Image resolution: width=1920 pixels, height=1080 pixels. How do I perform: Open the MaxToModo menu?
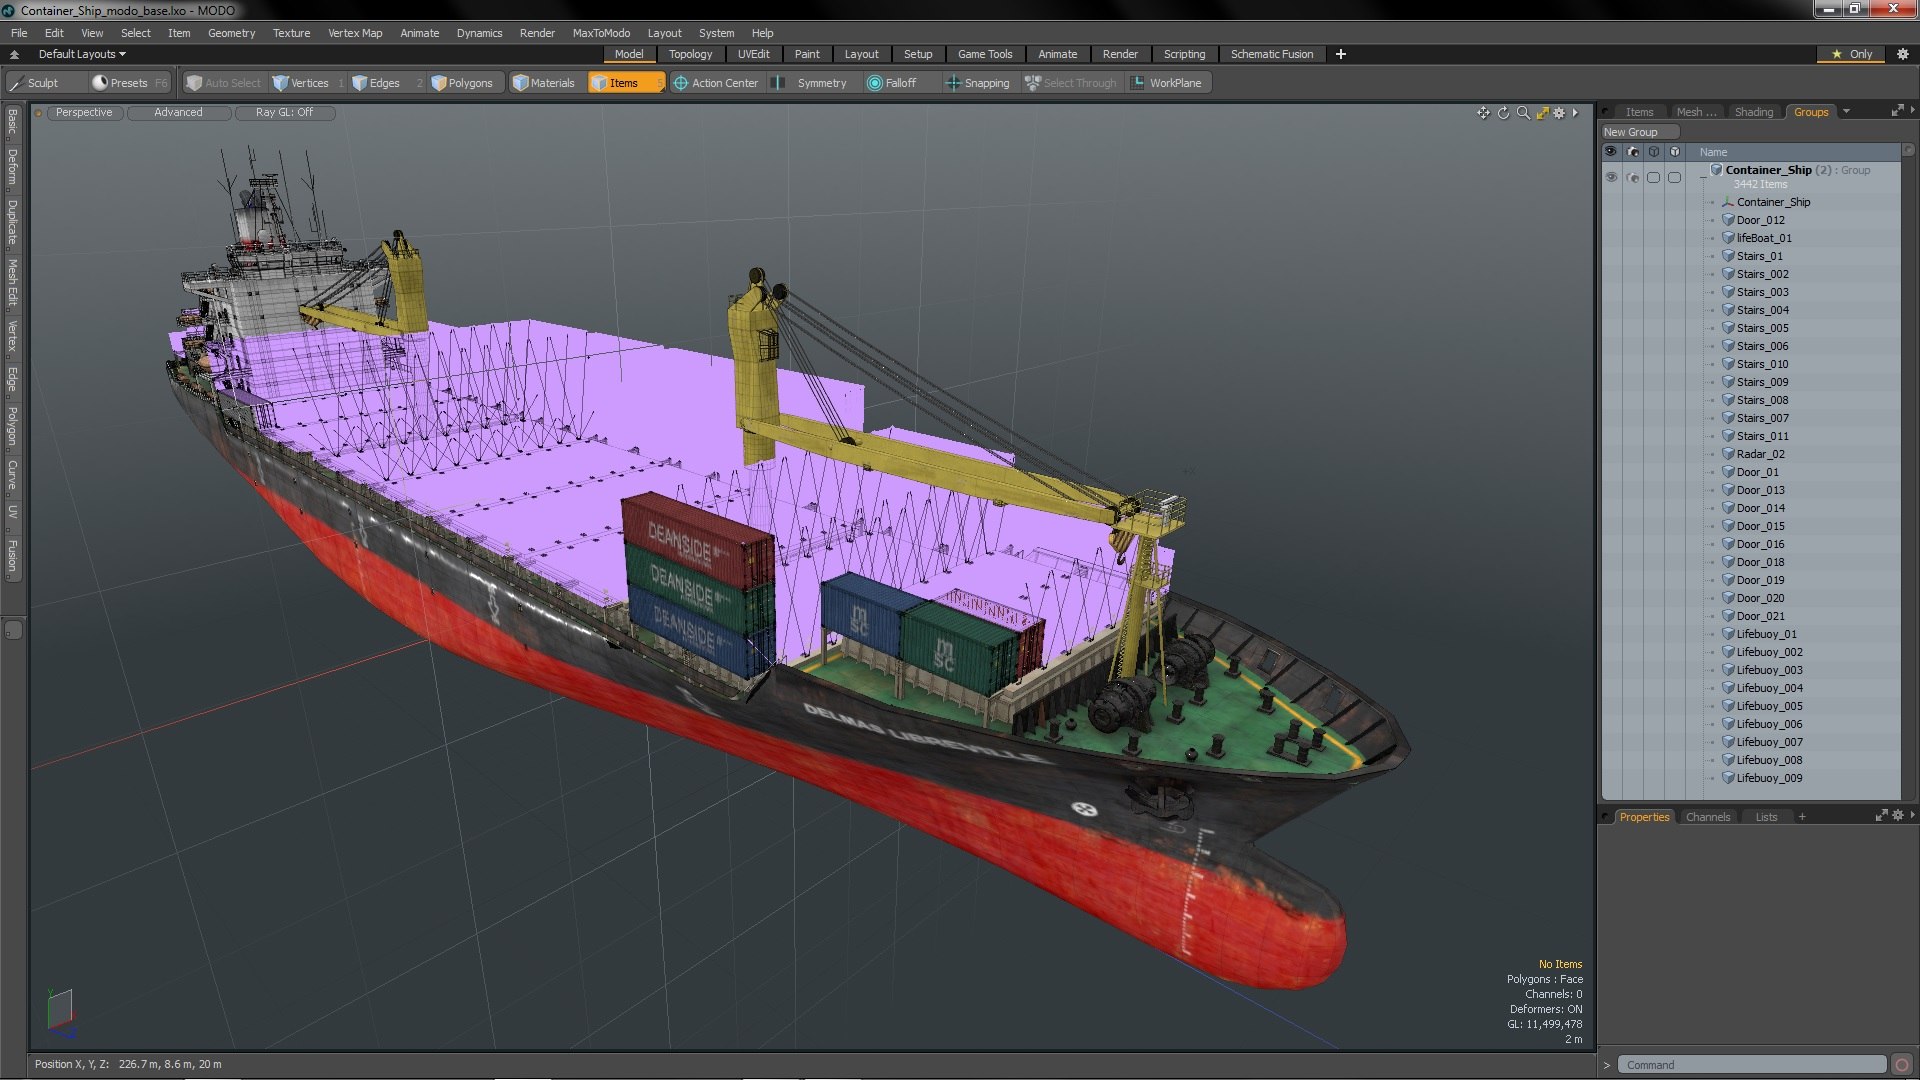pyautogui.click(x=601, y=33)
